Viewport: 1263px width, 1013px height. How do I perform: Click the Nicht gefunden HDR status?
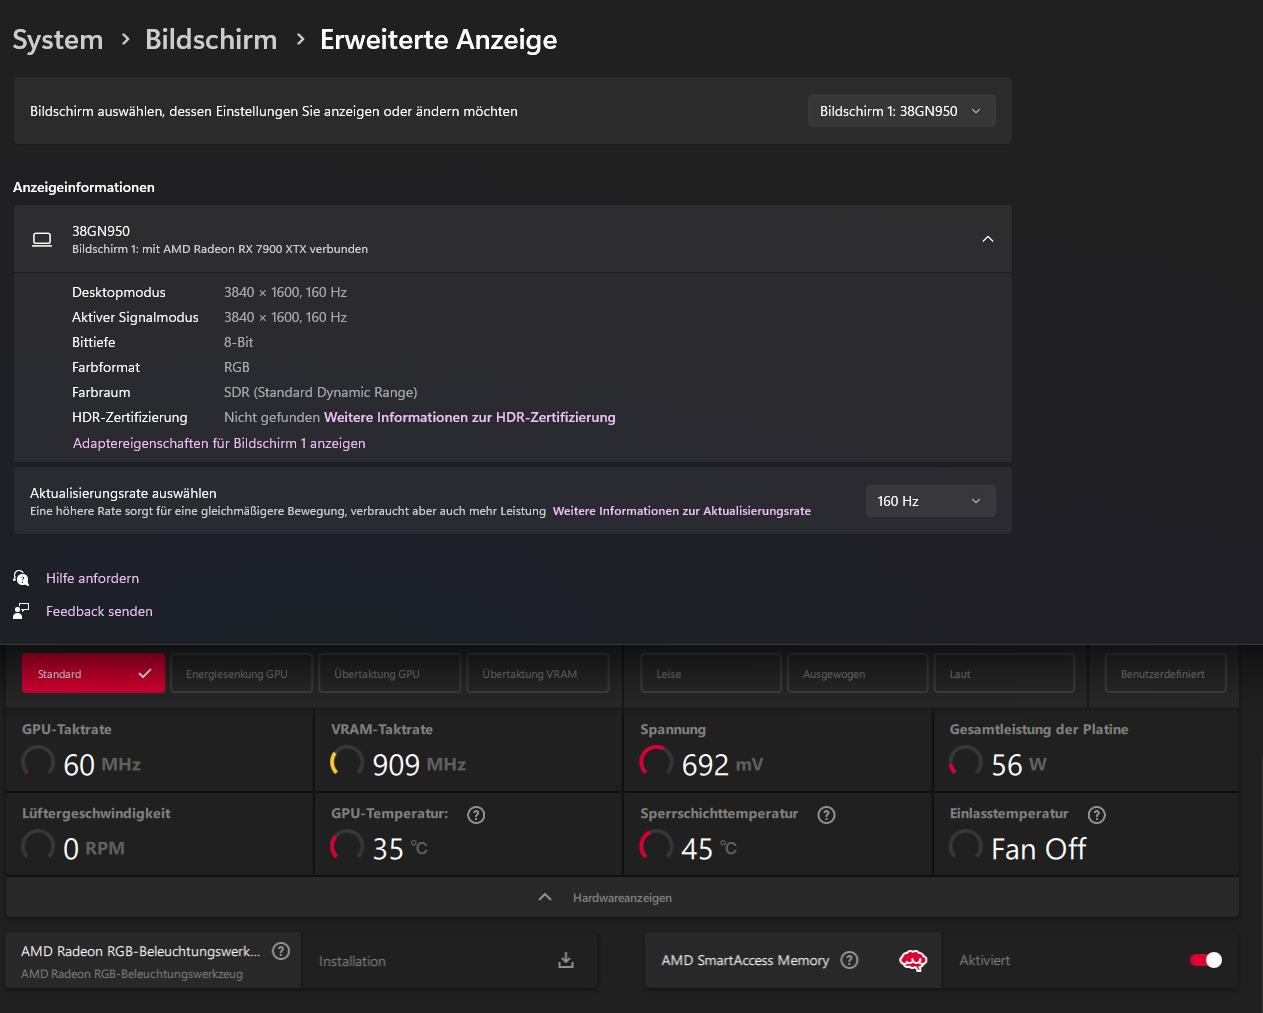pos(272,417)
